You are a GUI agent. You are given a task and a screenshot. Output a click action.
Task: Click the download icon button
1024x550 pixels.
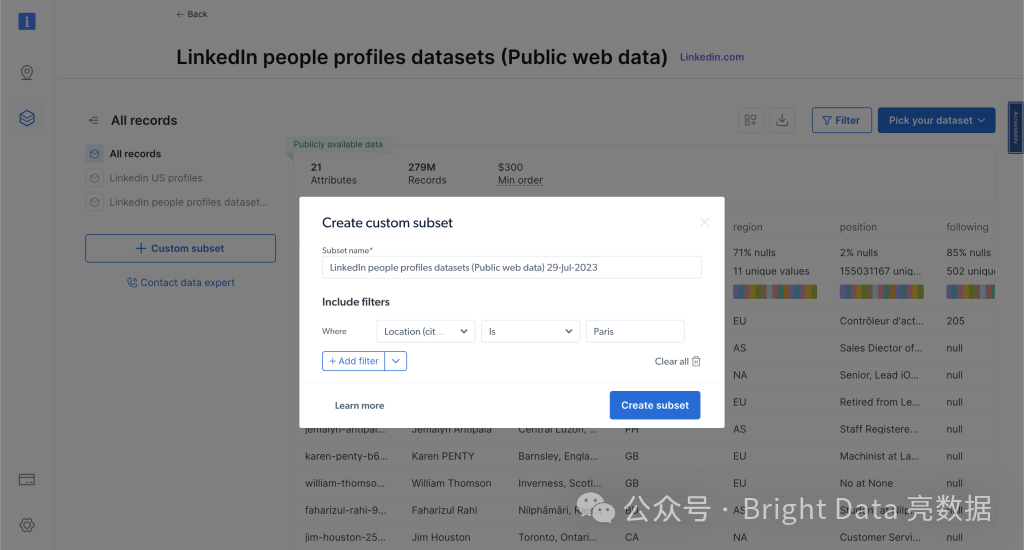click(783, 120)
